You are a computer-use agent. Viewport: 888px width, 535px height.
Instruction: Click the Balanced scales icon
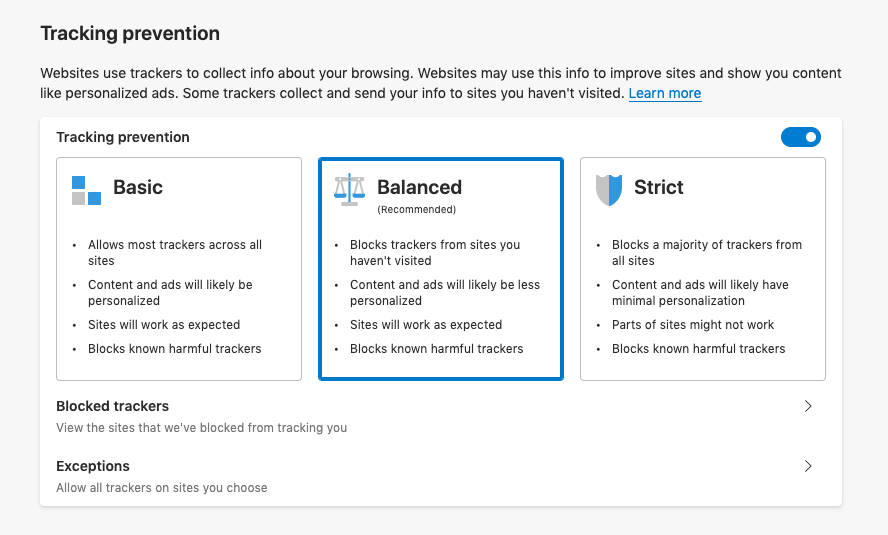click(x=349, y=189)
